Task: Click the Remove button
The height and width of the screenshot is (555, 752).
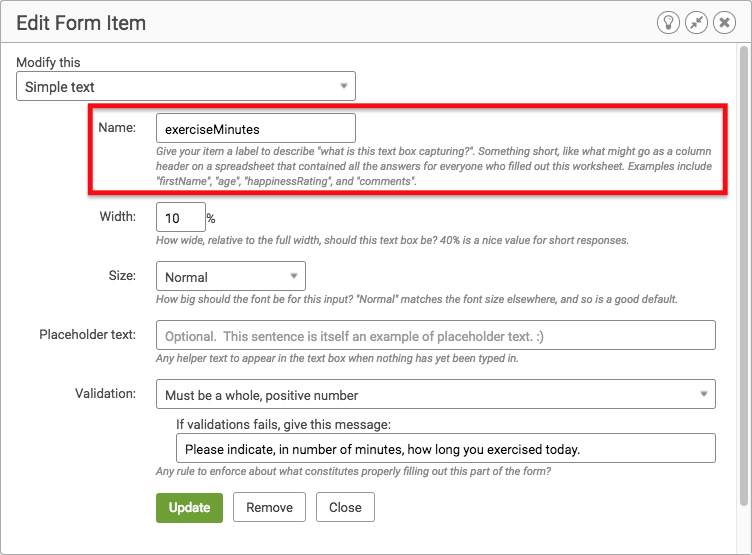Action: pyautogui.click(x=270, y=508)
